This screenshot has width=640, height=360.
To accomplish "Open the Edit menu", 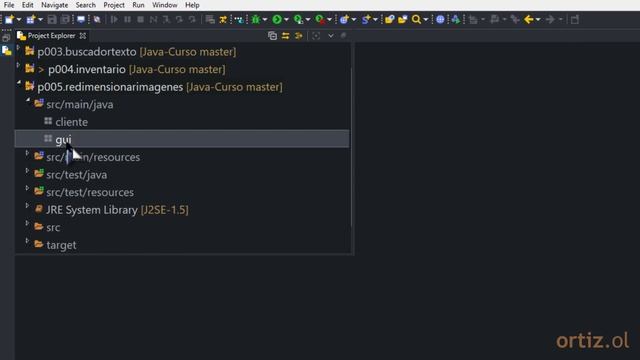I will pyautogui.click(x=28, y=5).
